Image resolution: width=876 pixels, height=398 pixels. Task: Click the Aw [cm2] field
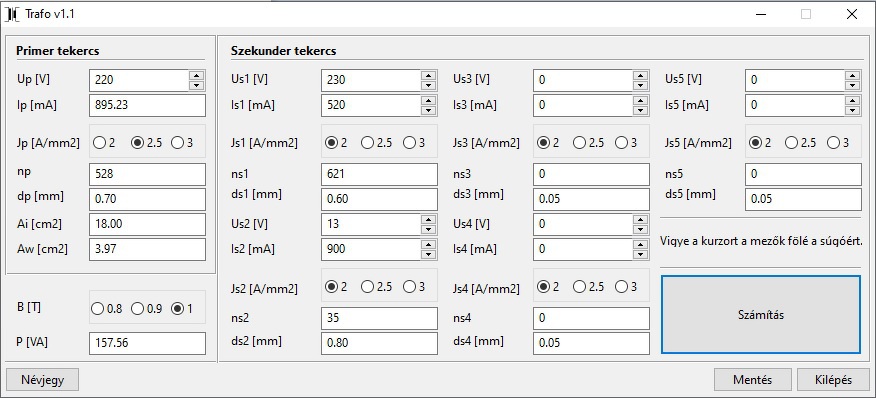click(147, 249)
